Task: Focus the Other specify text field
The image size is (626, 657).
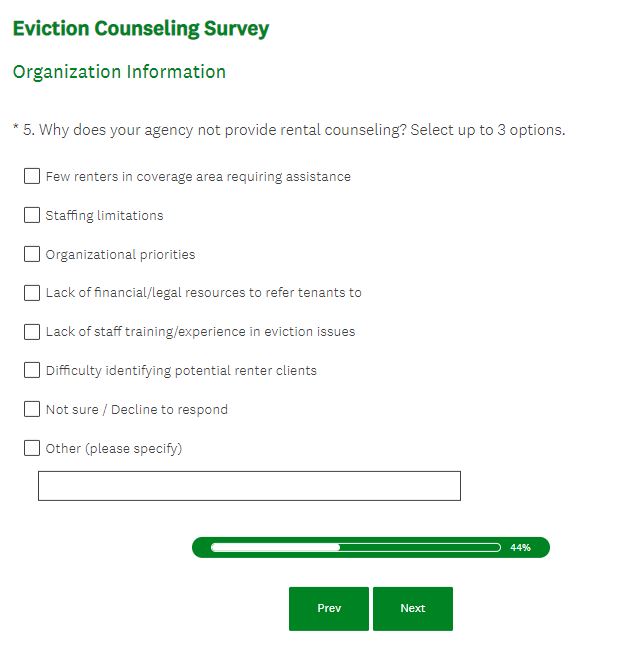Action: [249, 486]
